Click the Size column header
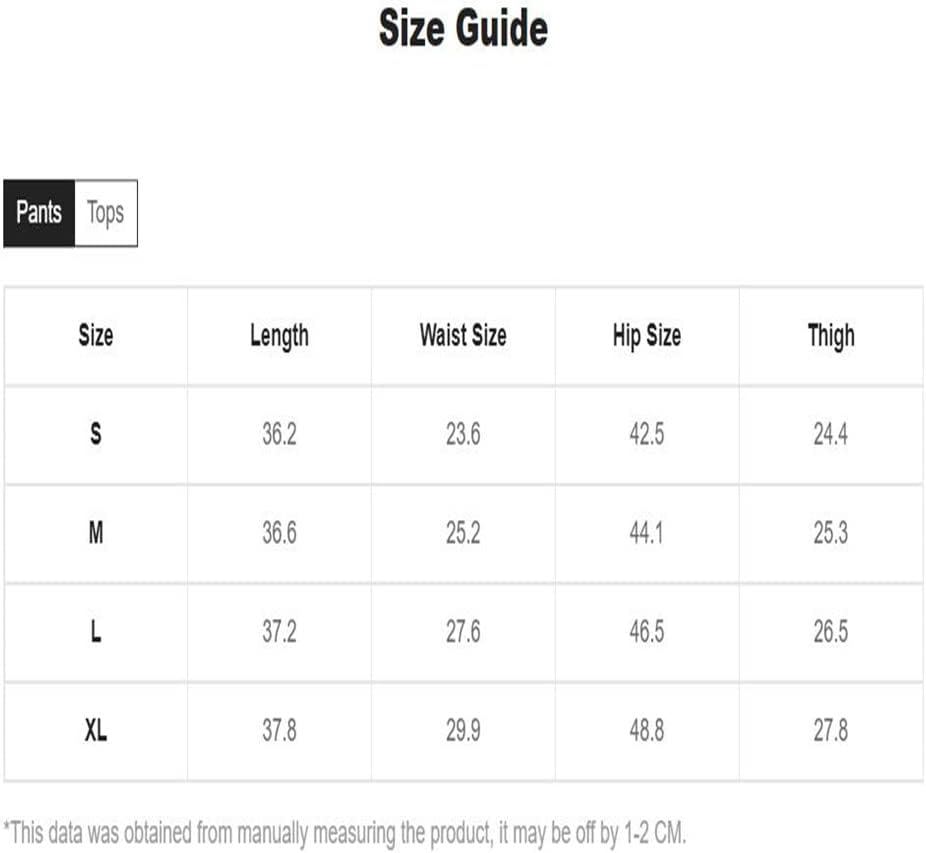 coord(96,336)
